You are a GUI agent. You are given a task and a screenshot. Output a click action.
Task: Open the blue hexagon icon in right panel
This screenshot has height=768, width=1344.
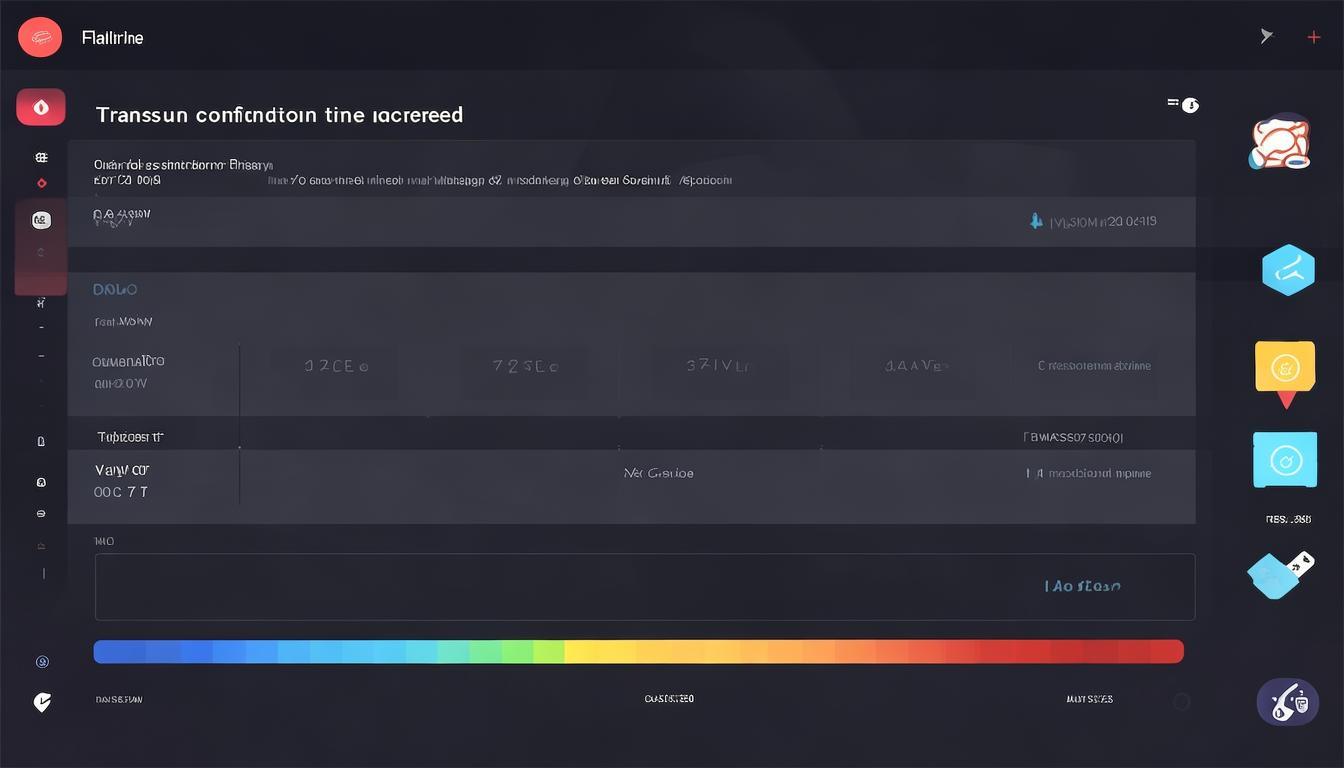(1287, 270)
